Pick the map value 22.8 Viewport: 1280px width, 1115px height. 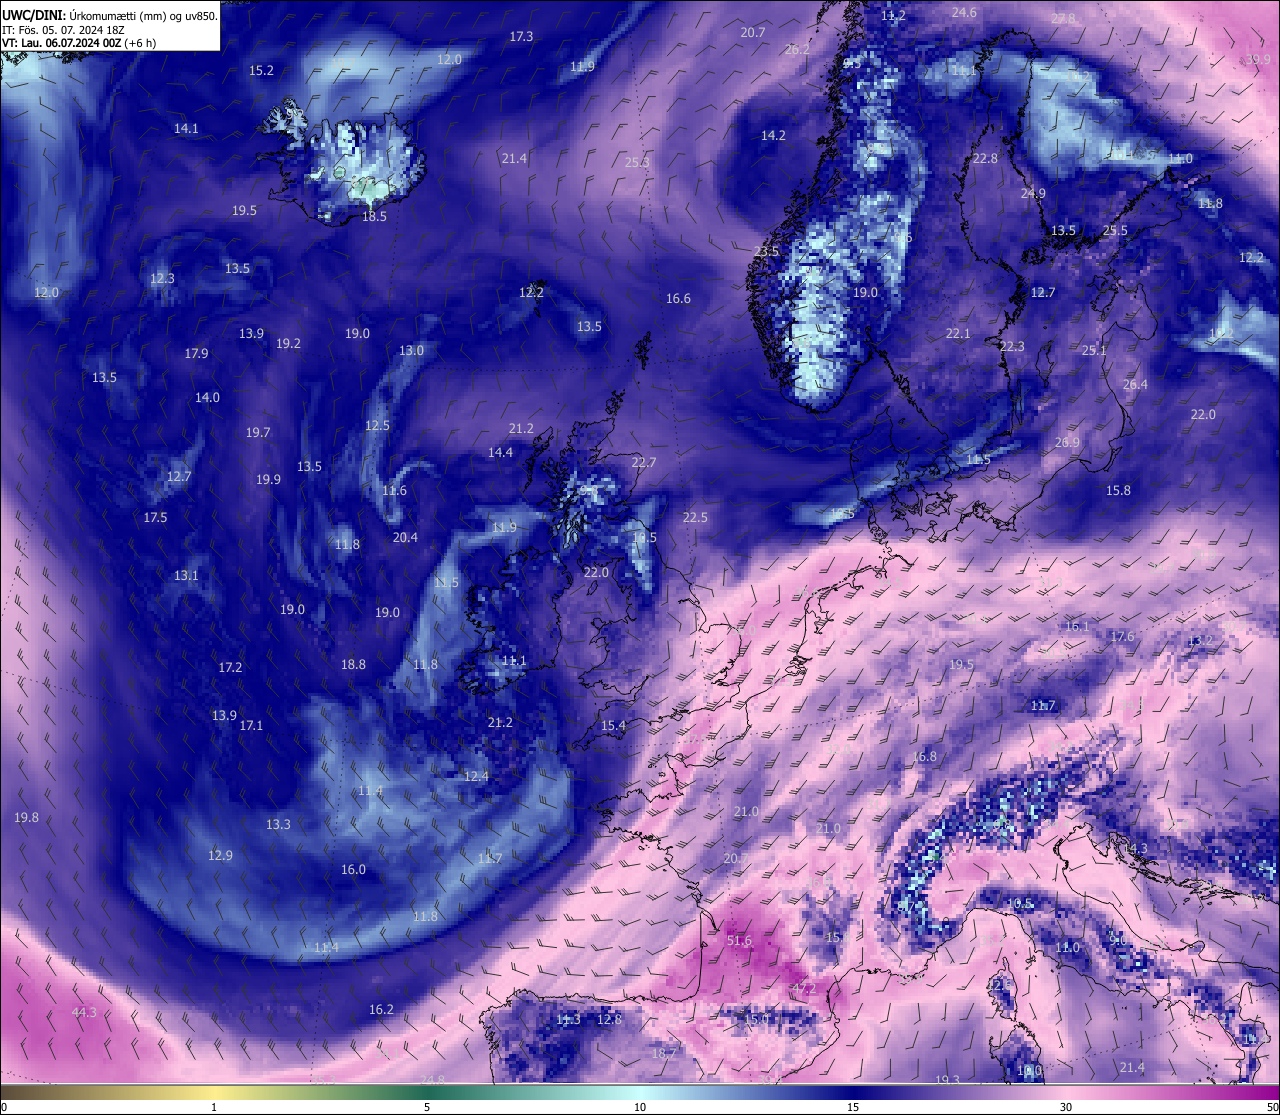click(x=985, y=159)
